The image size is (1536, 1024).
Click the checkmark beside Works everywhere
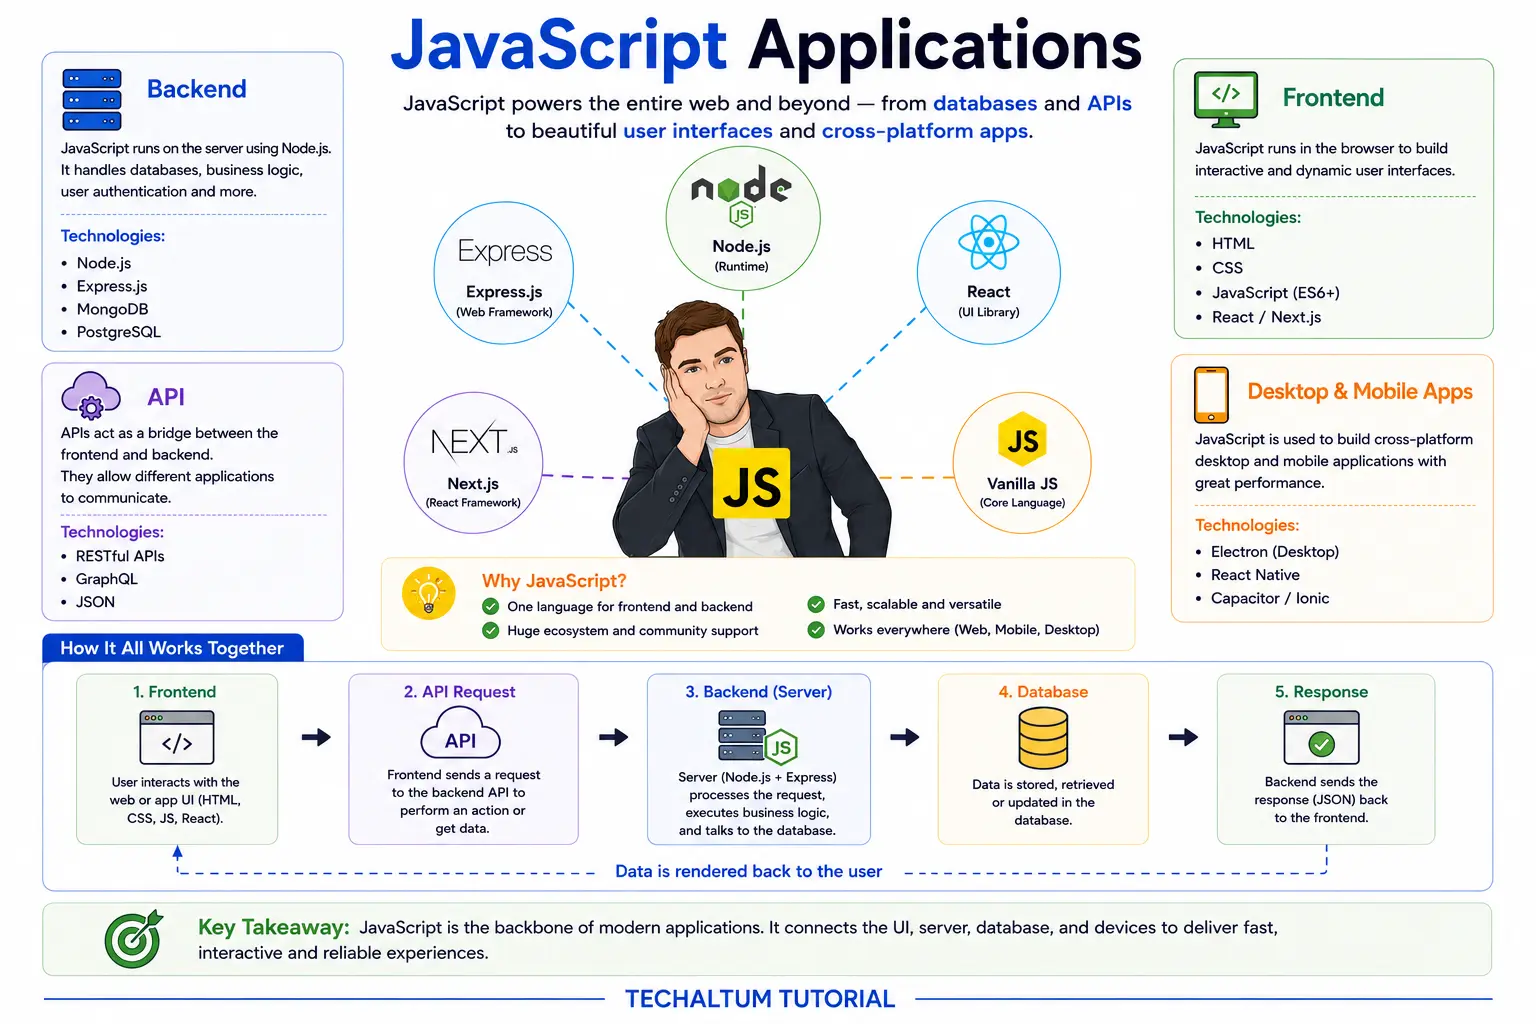pos(816,629)
